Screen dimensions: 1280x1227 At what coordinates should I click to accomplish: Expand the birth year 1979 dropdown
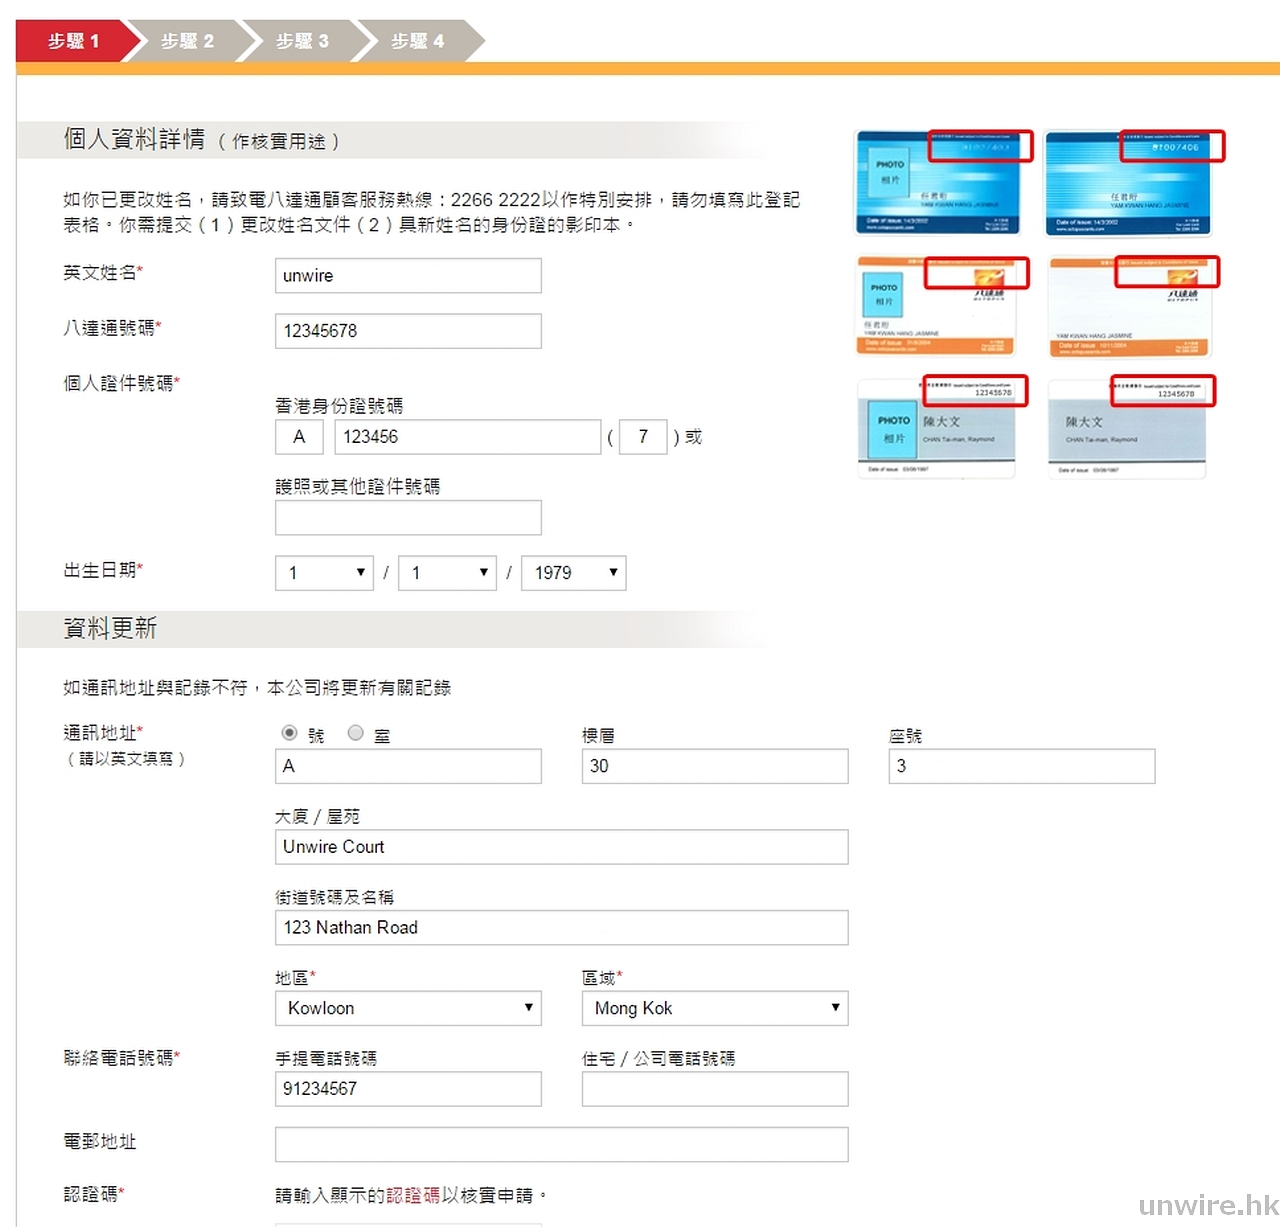[x=573, y=573]
